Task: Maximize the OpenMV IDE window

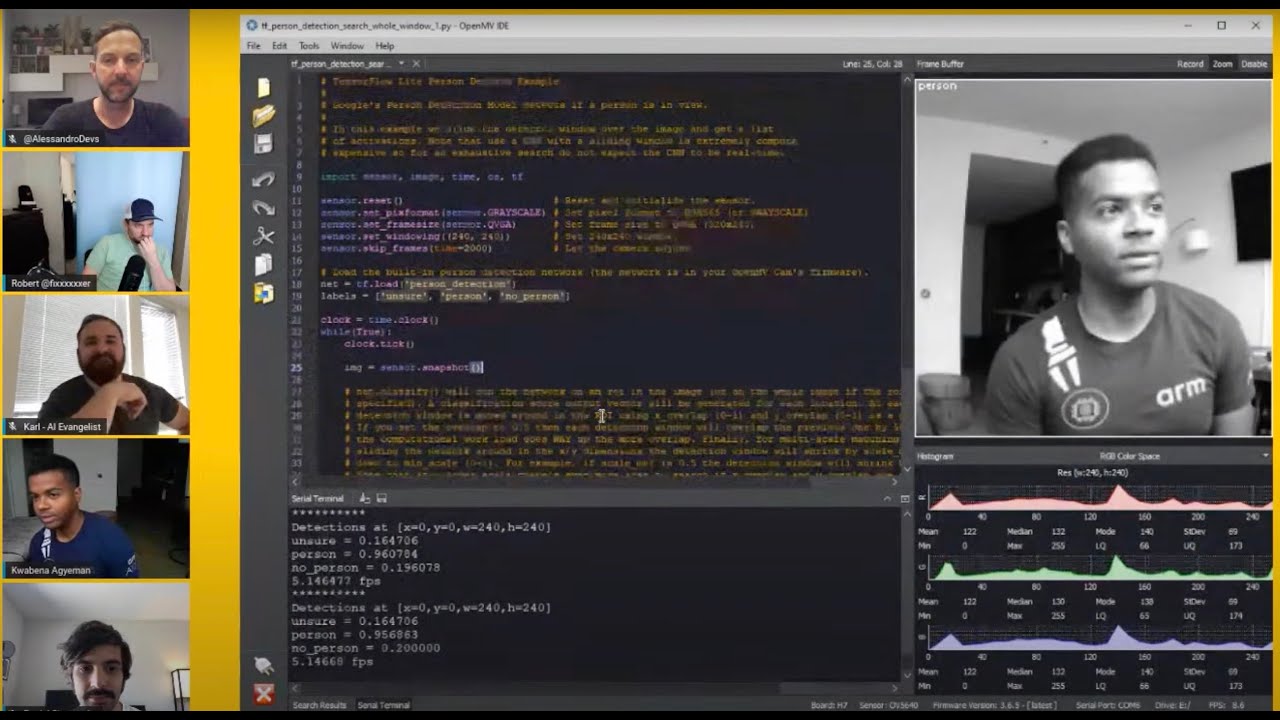Action: pyautogui.click(x=1221, y=25)
